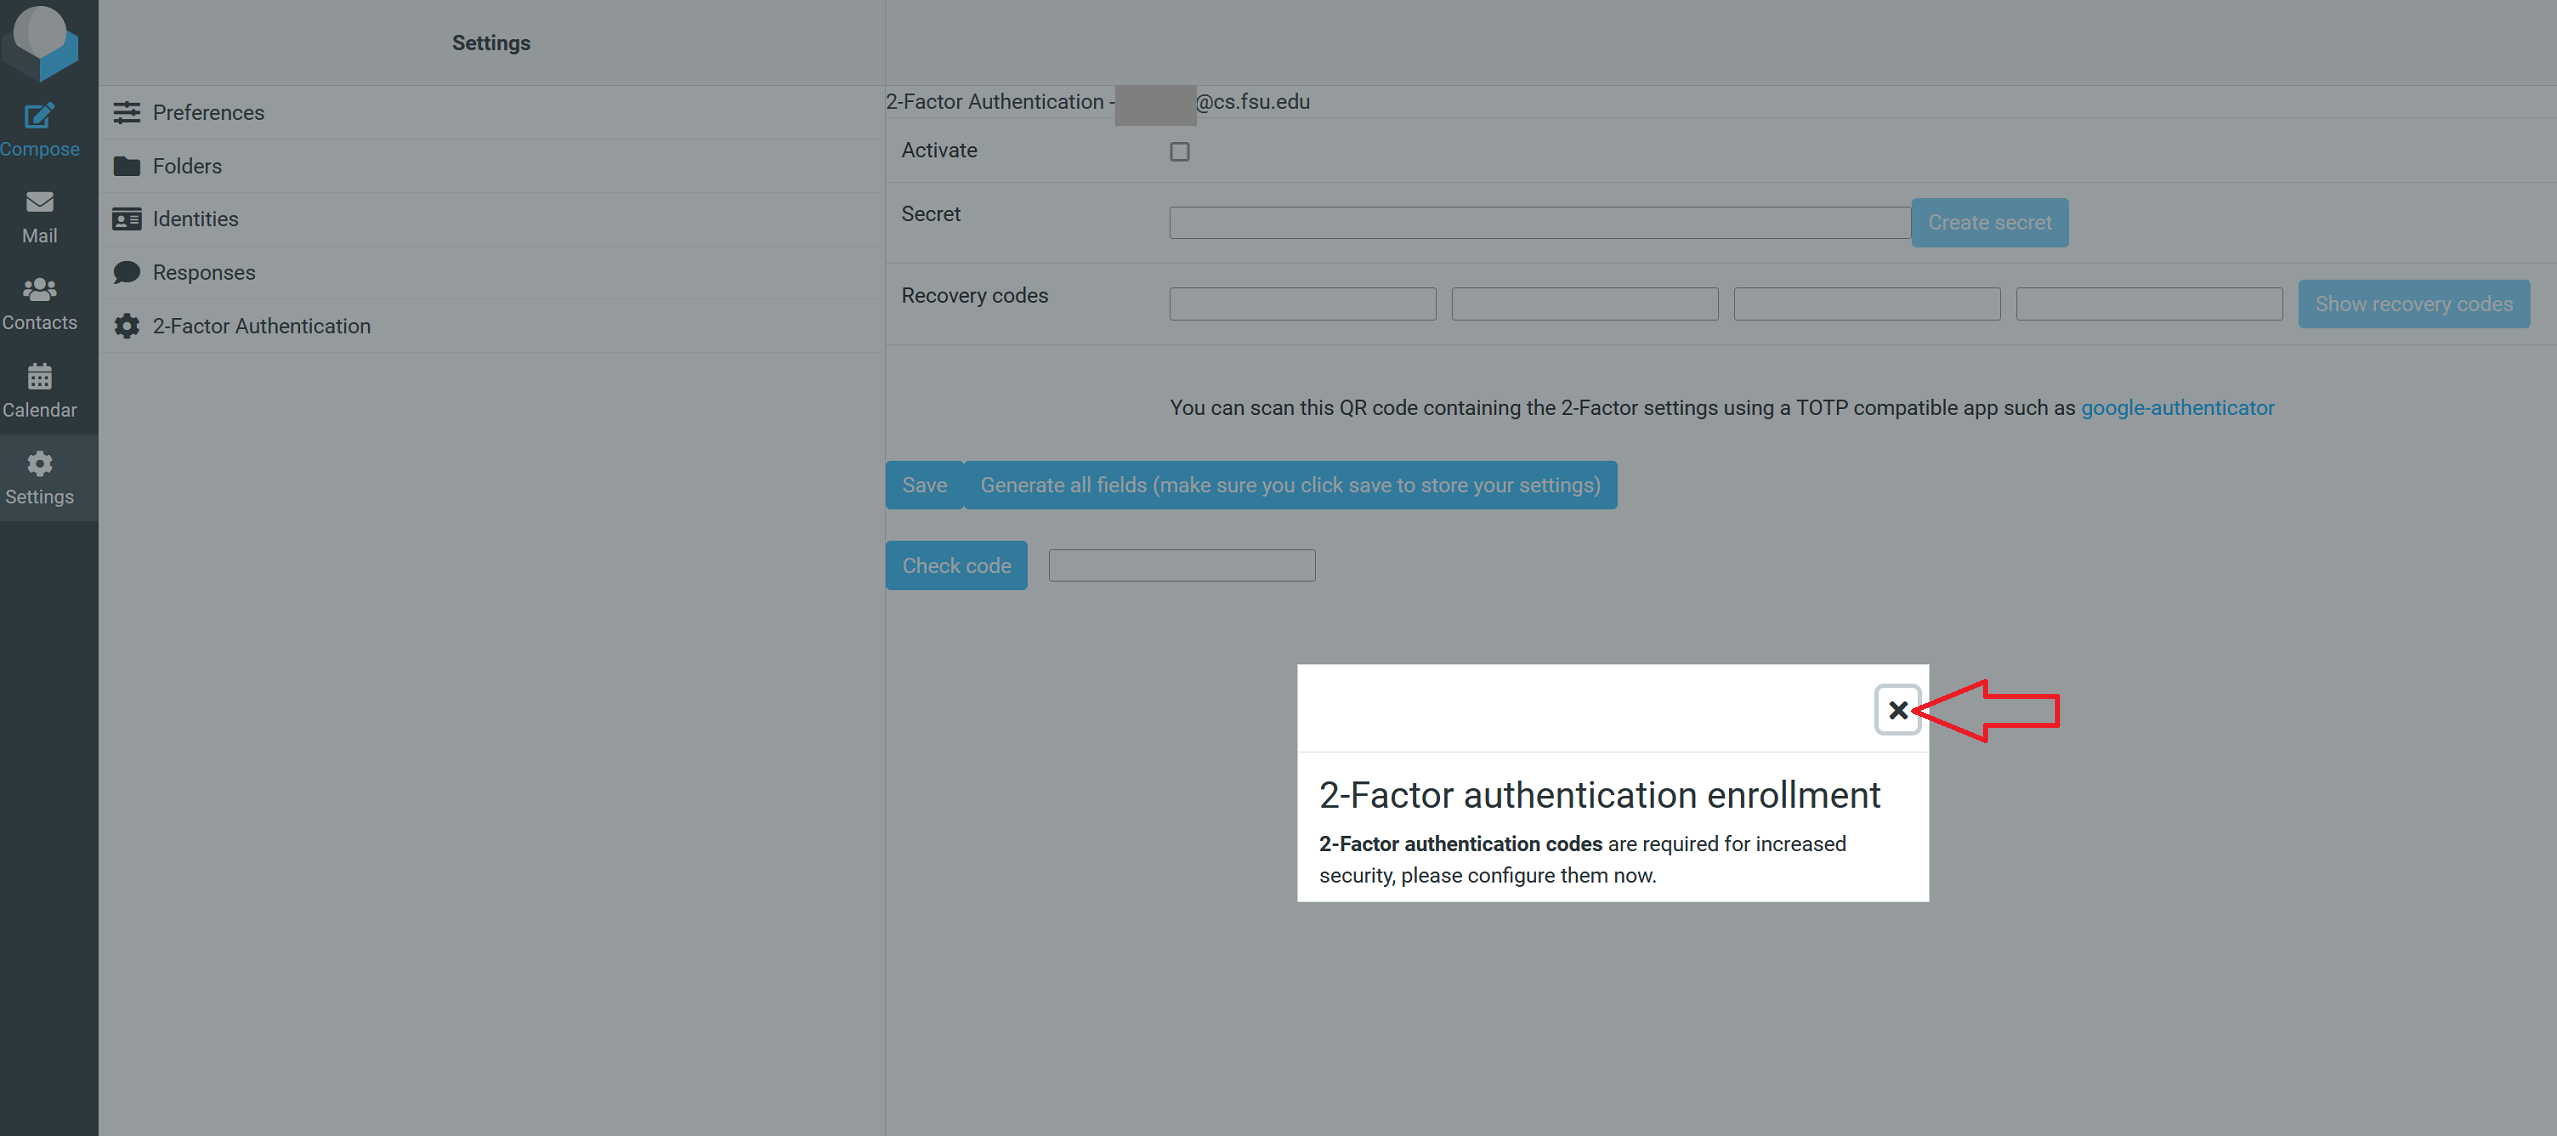Open the google-authenticator link
This screenshot has height=1136, width=2557.
[2178, 407]
